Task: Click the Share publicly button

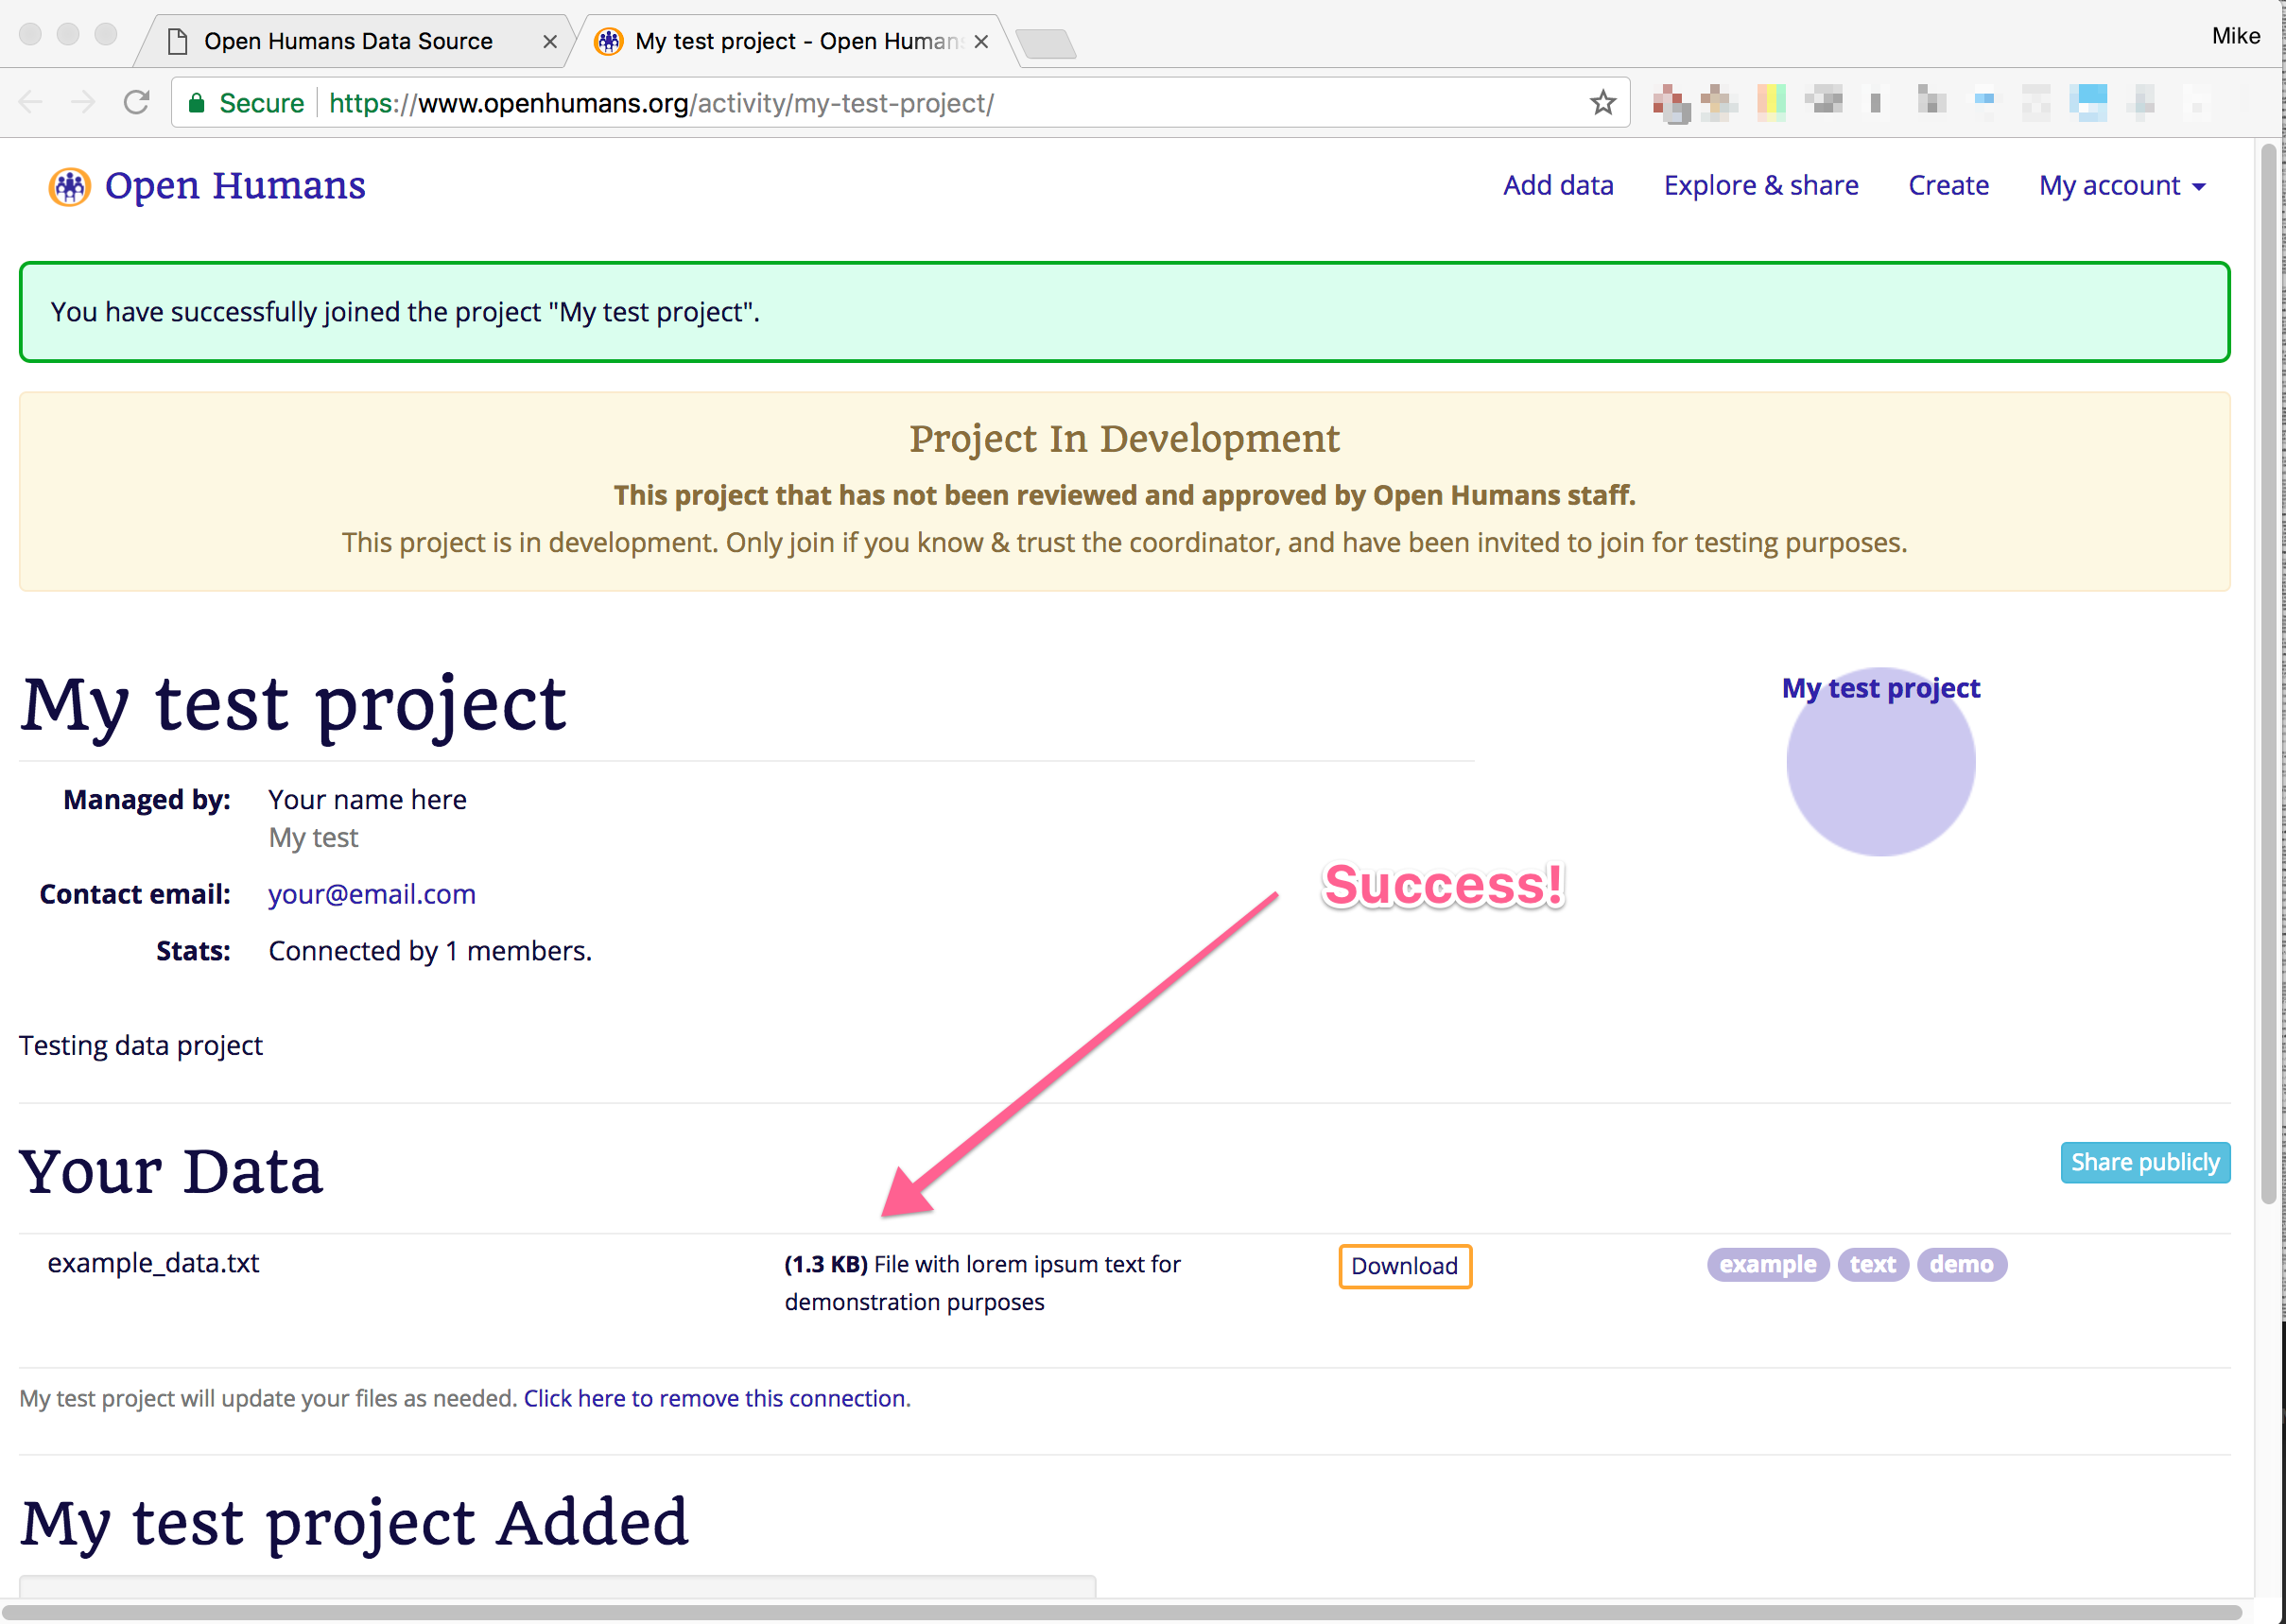Action: click(2144, 1162)
